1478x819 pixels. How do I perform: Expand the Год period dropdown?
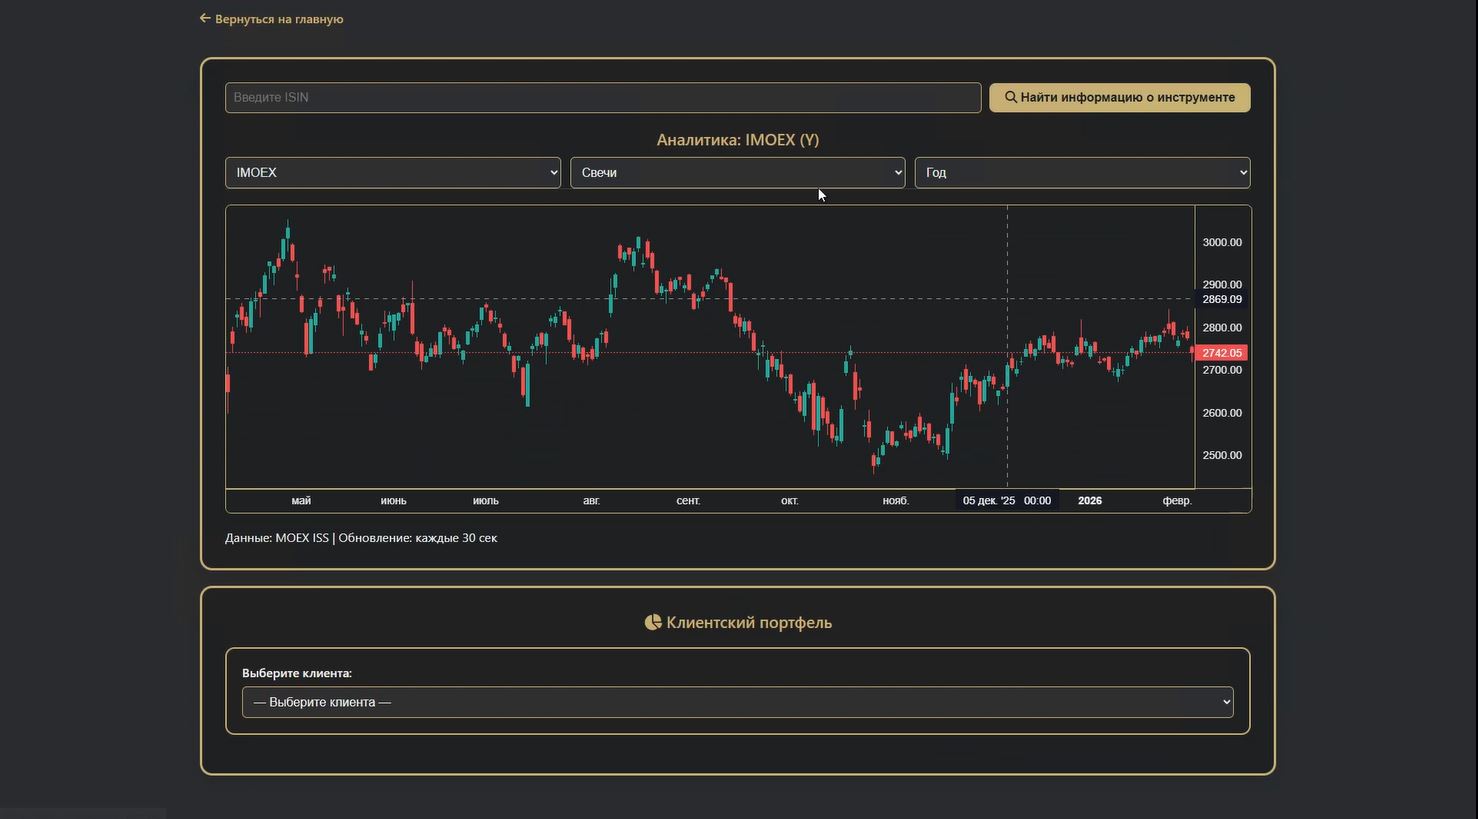point(1082,173)
